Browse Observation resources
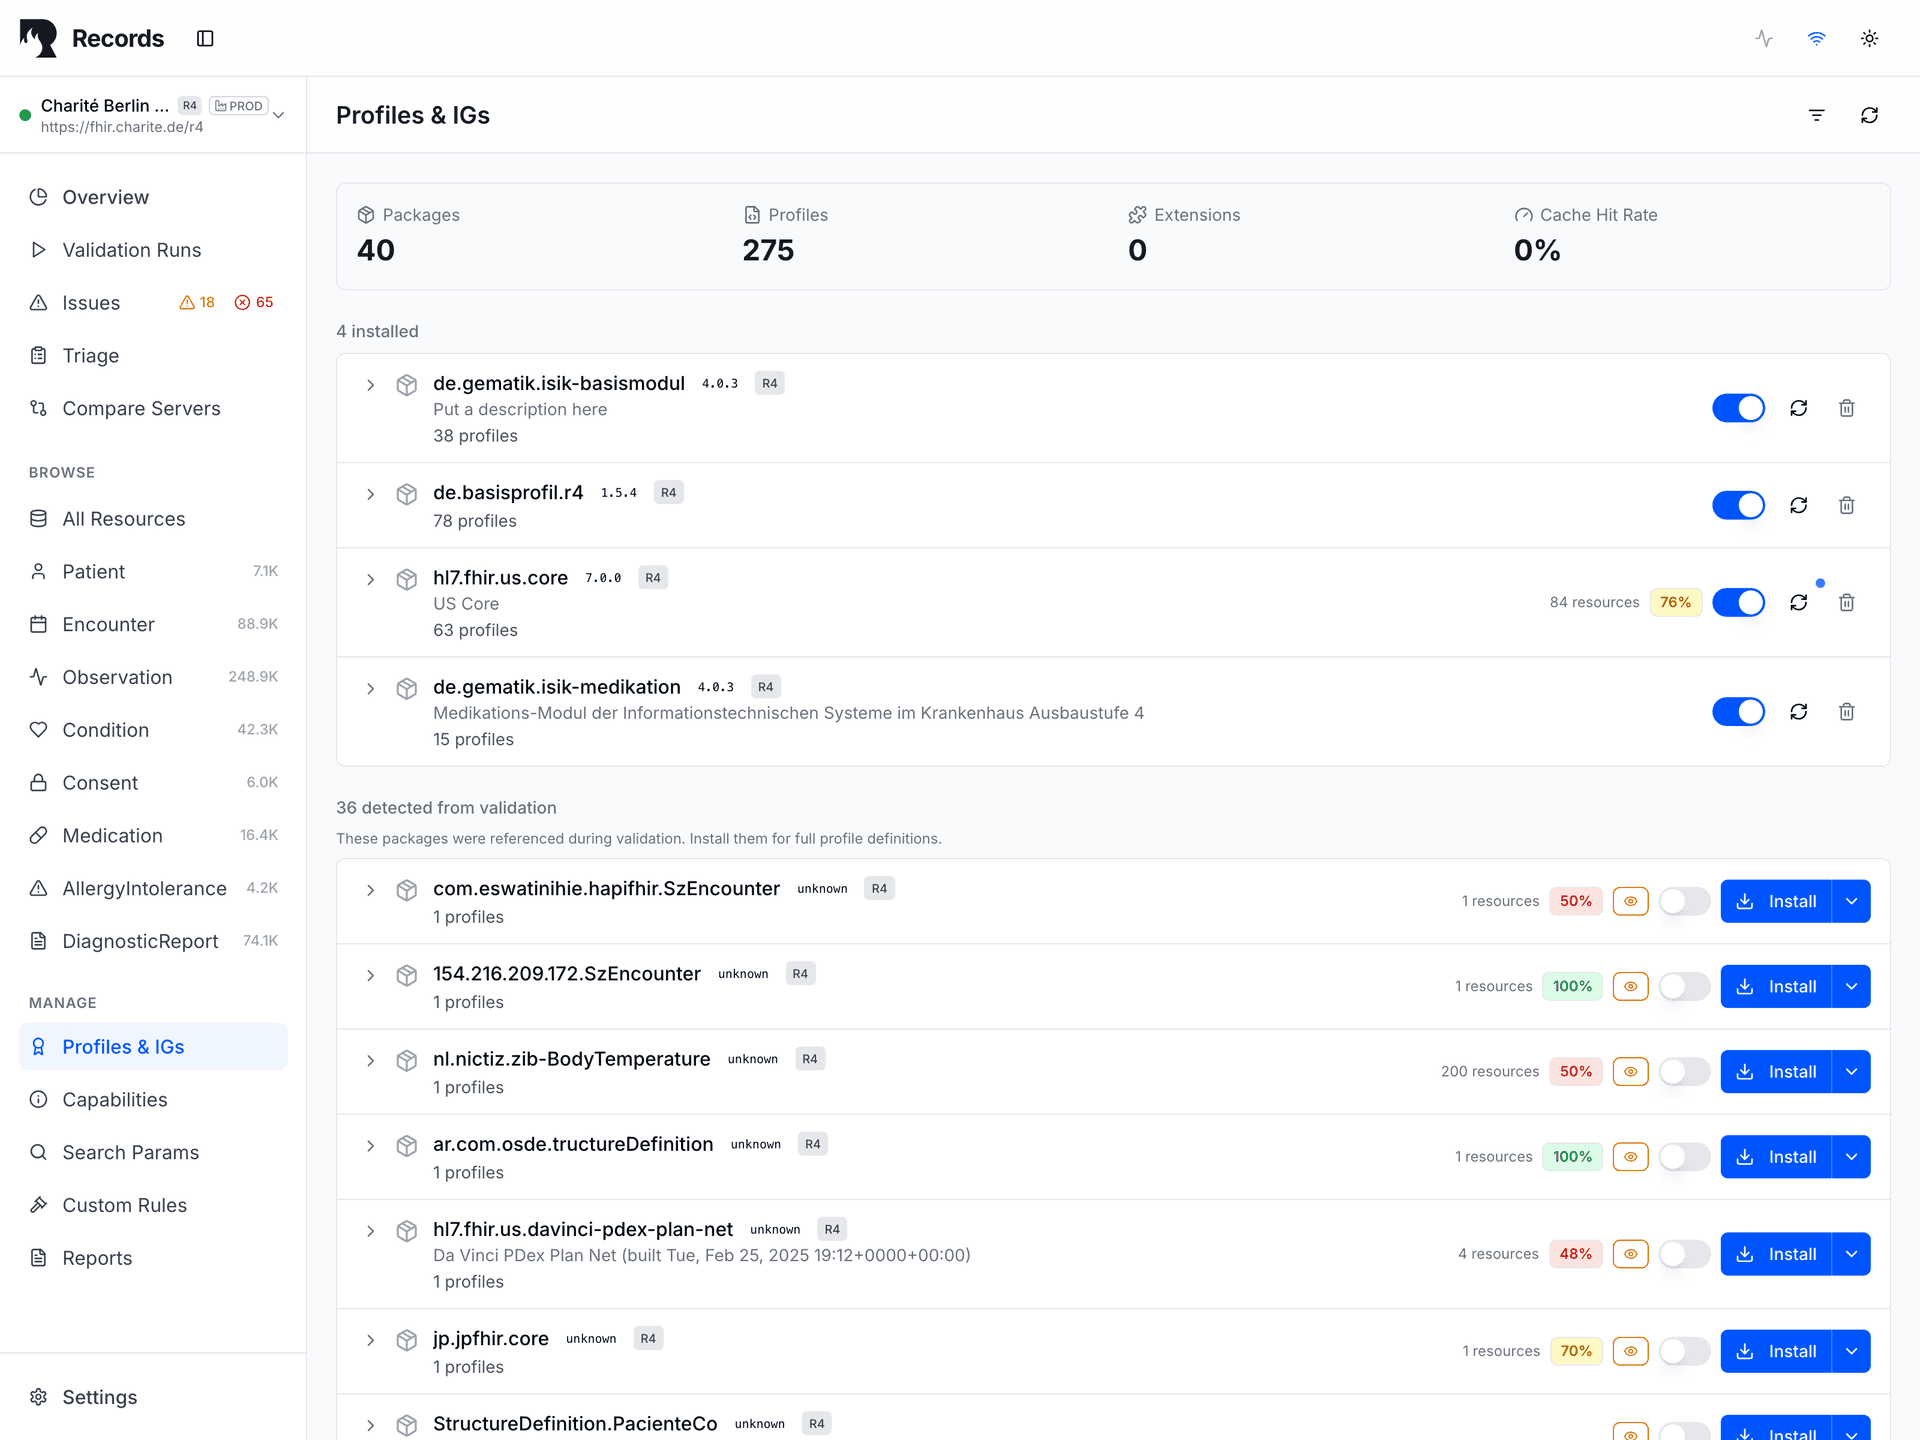1920x1440 pixels. [x=153, y=677]
